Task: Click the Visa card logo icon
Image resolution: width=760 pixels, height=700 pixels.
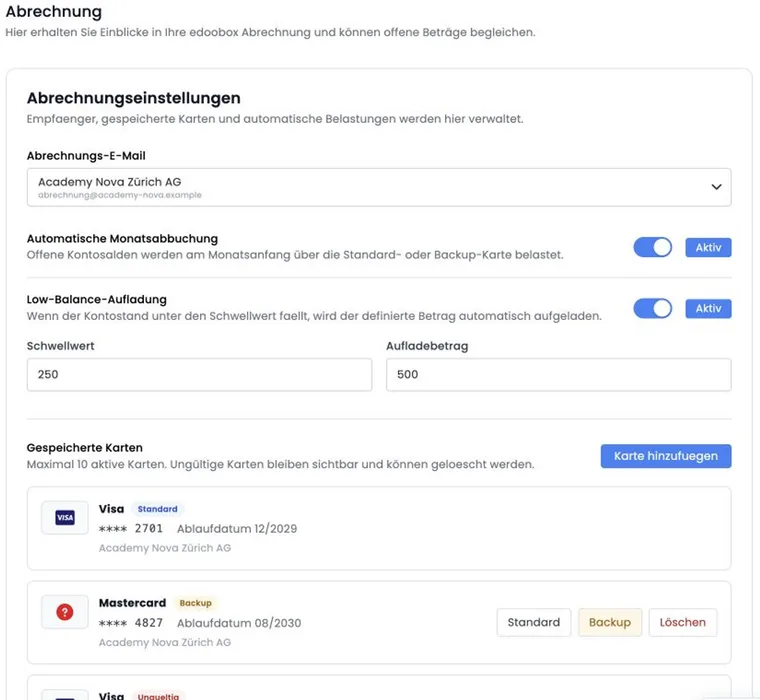Action: click(64, 518)
